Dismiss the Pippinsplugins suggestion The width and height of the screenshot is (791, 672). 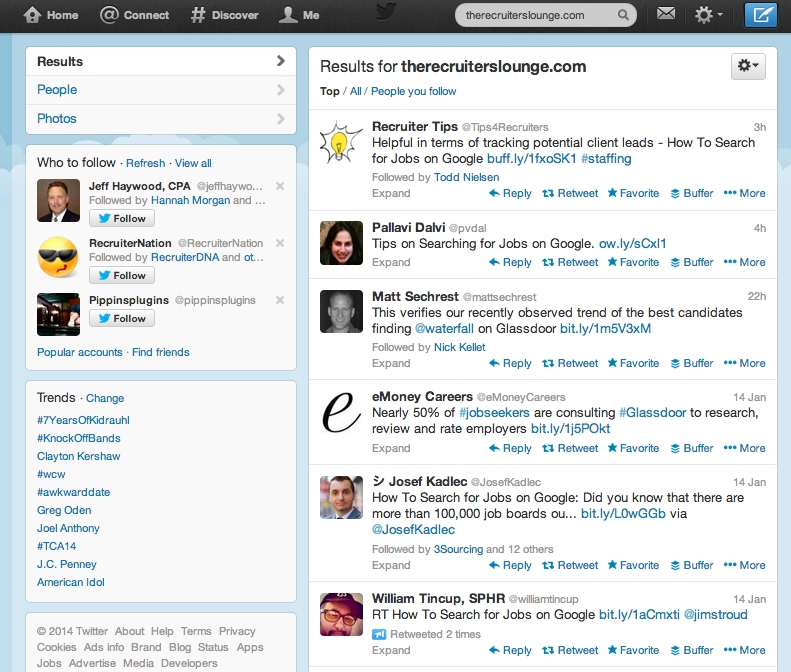[280, 300]
